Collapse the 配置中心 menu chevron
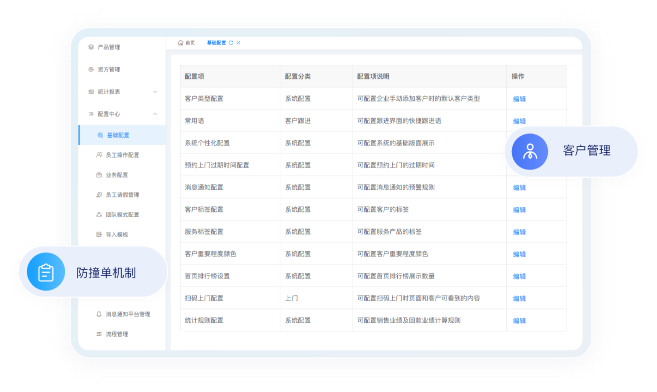This screenshot has height=392, width=657. 155,114
